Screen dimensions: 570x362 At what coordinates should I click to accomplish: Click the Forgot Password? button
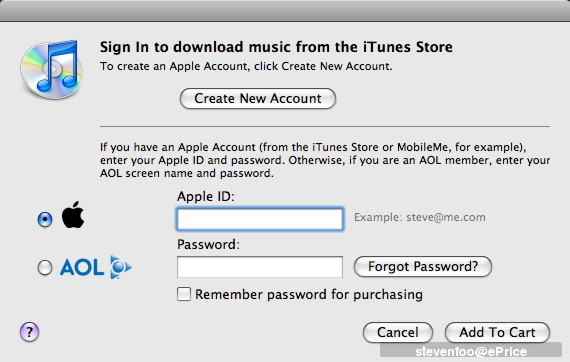pos(423,266)
